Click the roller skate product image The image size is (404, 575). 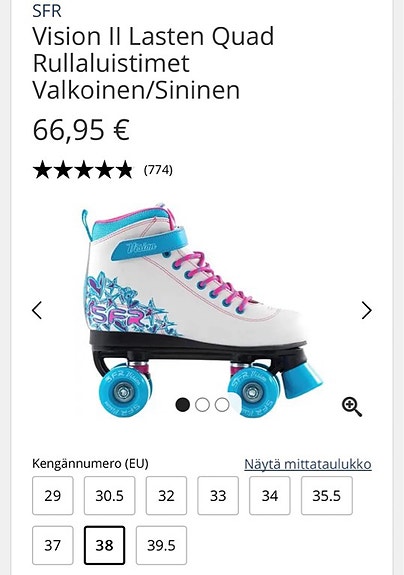point(202,310)
